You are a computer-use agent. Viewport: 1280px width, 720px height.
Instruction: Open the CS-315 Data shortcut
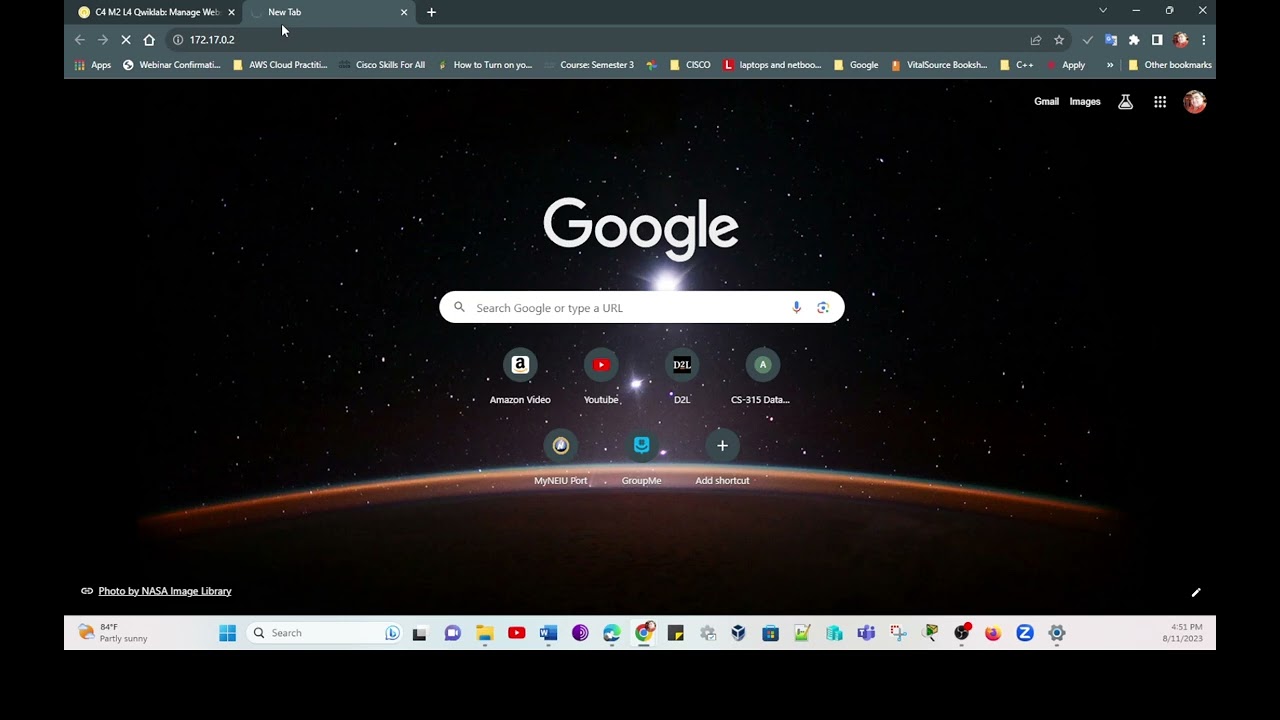(762, 378)
